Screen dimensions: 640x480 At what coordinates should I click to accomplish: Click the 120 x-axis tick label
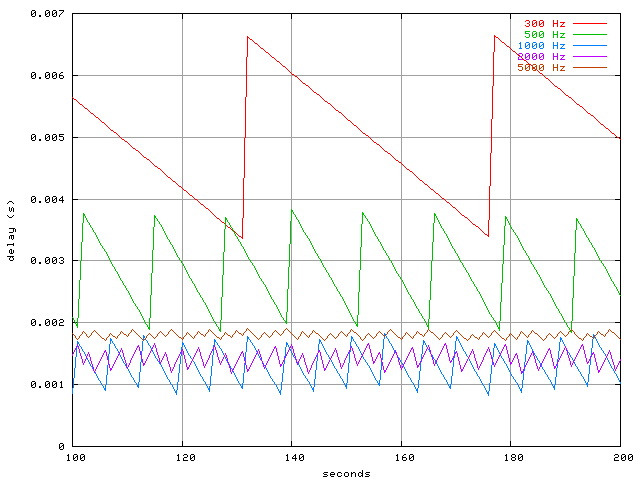click(182, 457)
